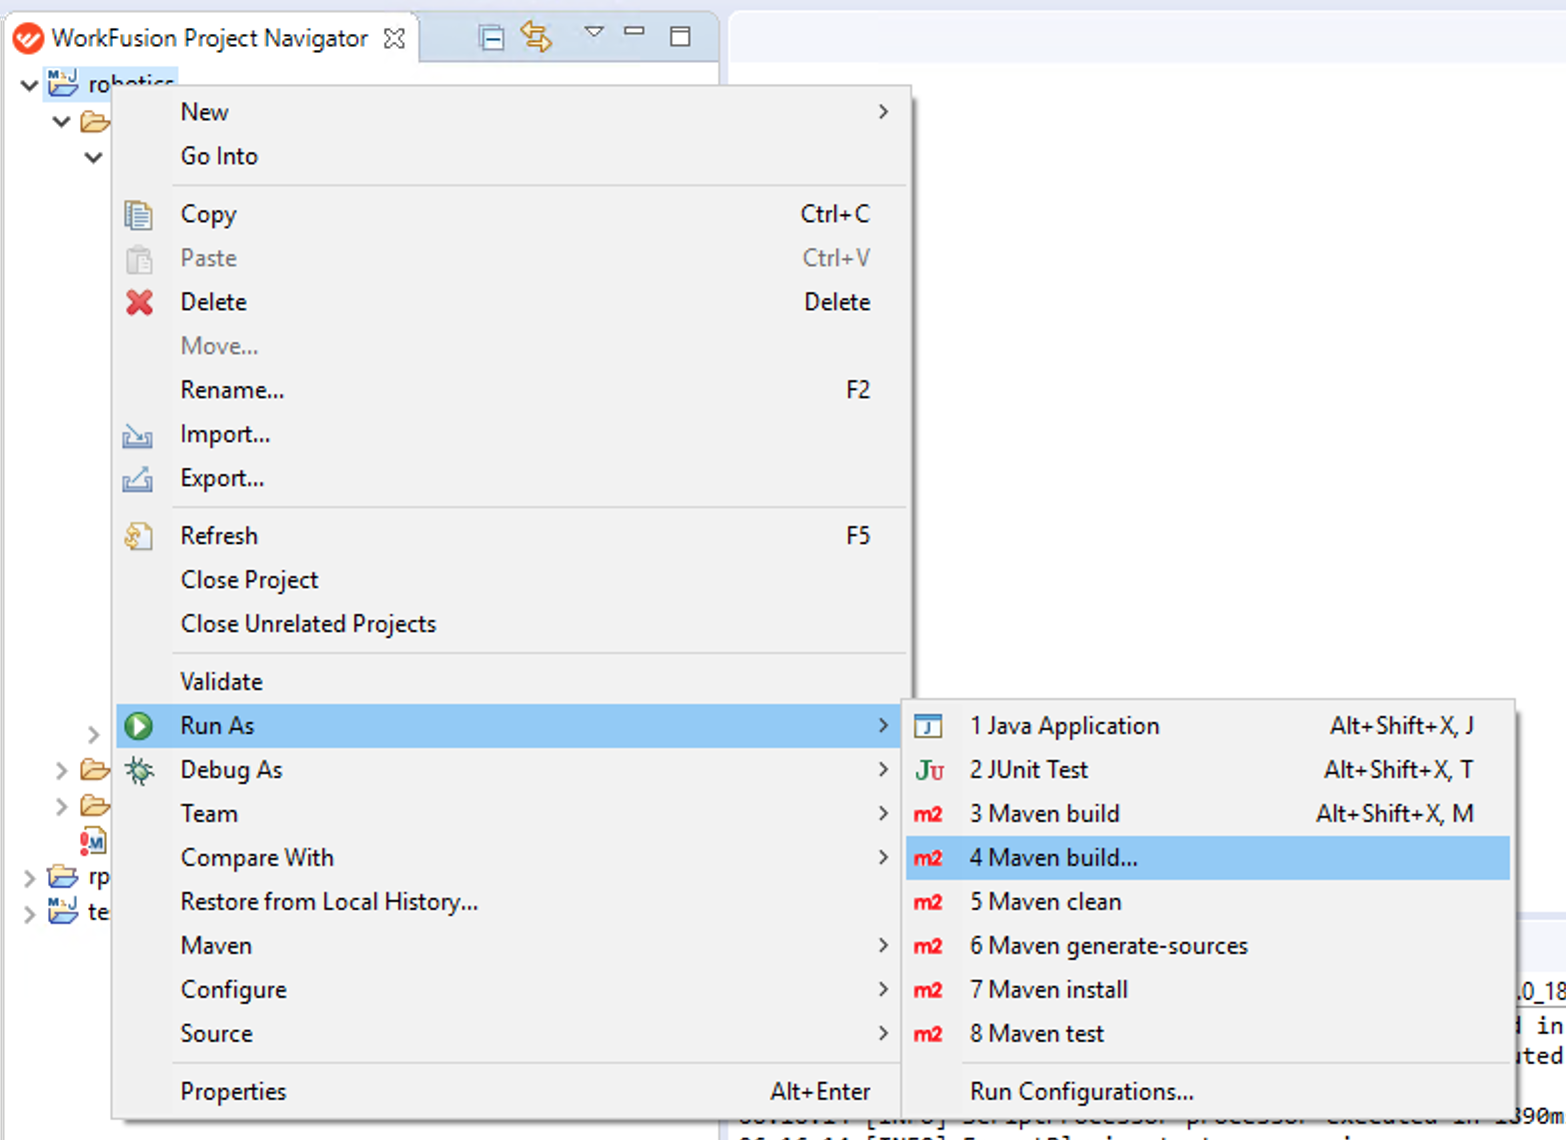The image size is (1566, 1140).
Task: Run 6 Maven generate-sources
Action: [1208, 946]
